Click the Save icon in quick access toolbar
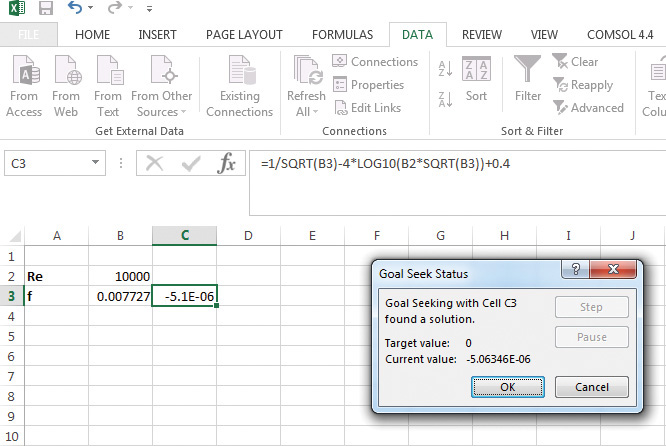 [x=46, y=8]
